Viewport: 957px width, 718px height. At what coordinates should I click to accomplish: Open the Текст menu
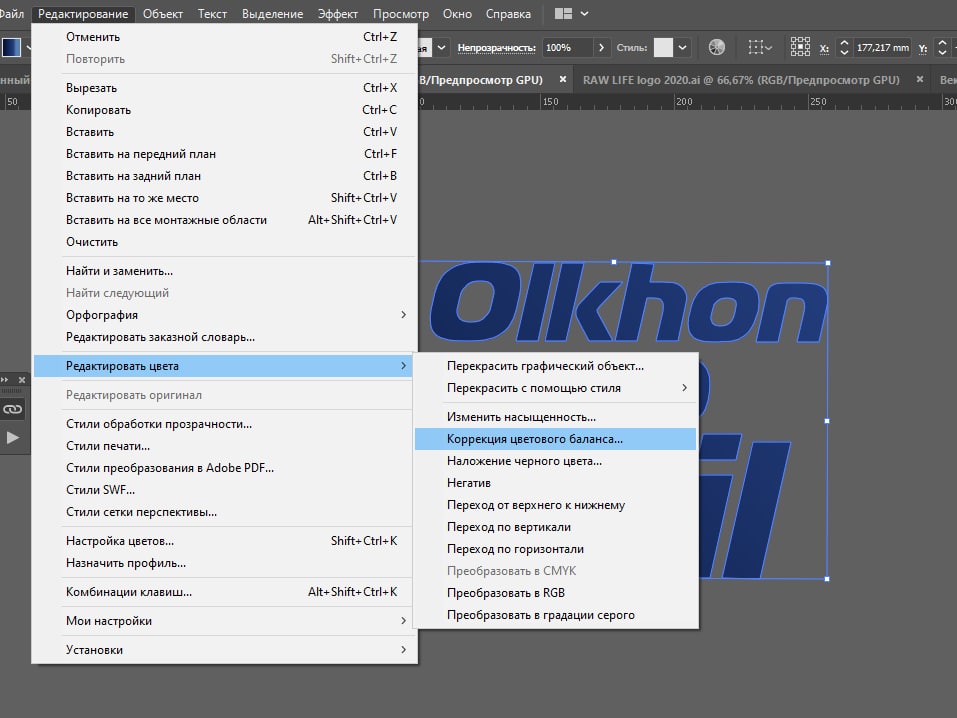click(212, 13)
